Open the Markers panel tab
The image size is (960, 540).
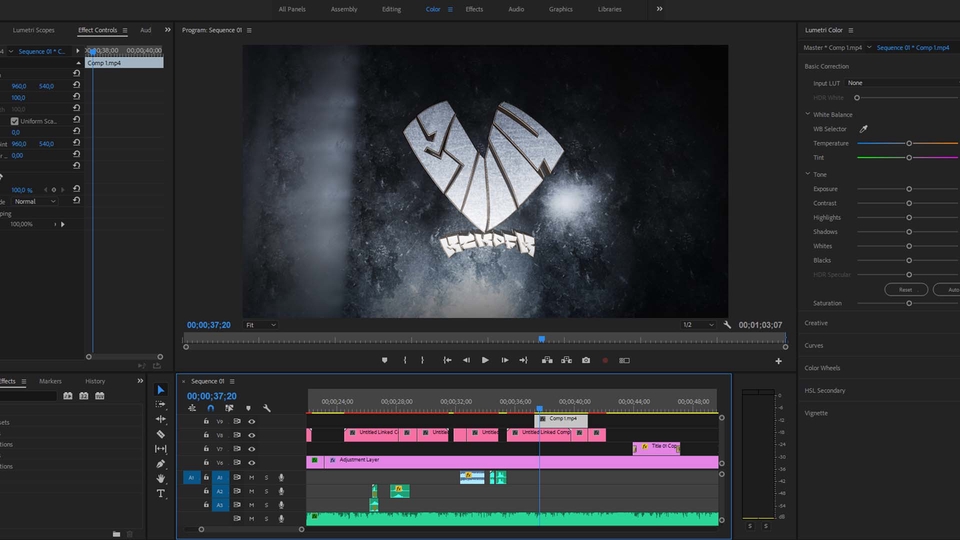coord(50,381)
